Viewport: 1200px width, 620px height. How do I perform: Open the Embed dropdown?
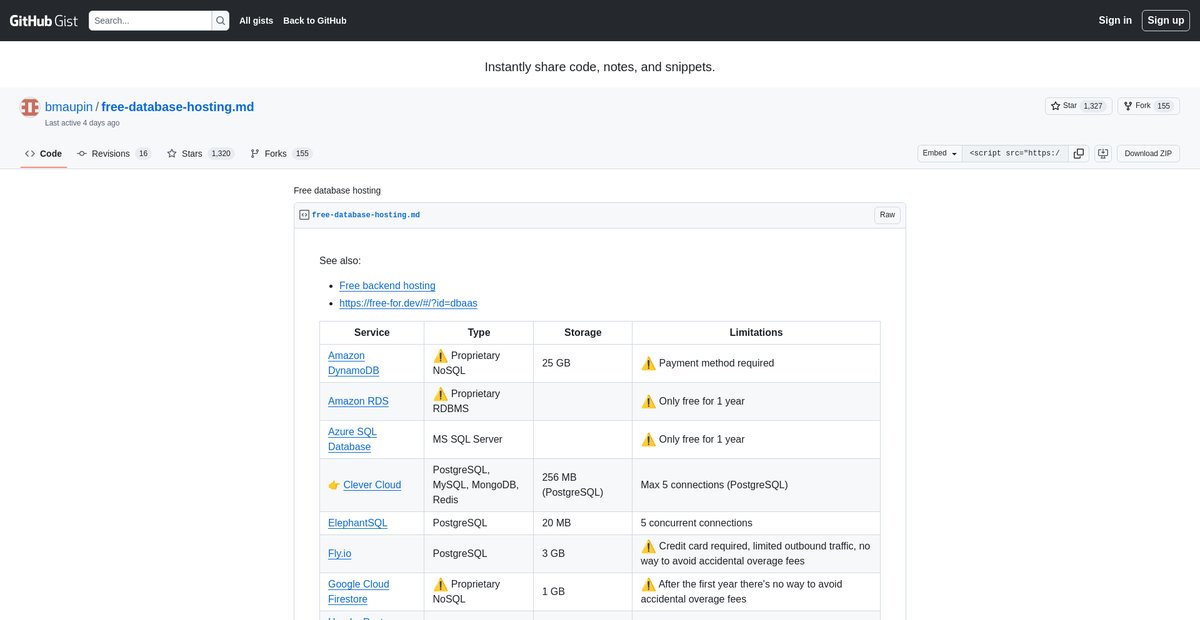point(940,153)
